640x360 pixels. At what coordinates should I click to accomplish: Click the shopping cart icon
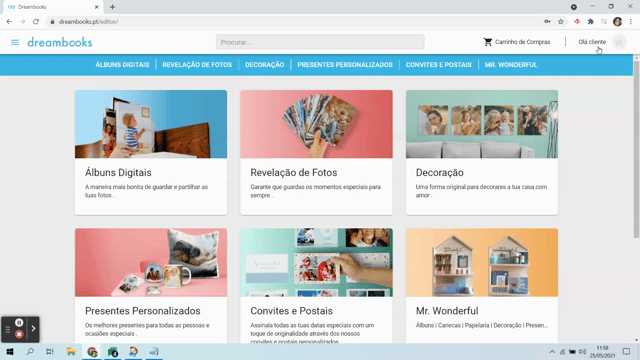[488, 42]
